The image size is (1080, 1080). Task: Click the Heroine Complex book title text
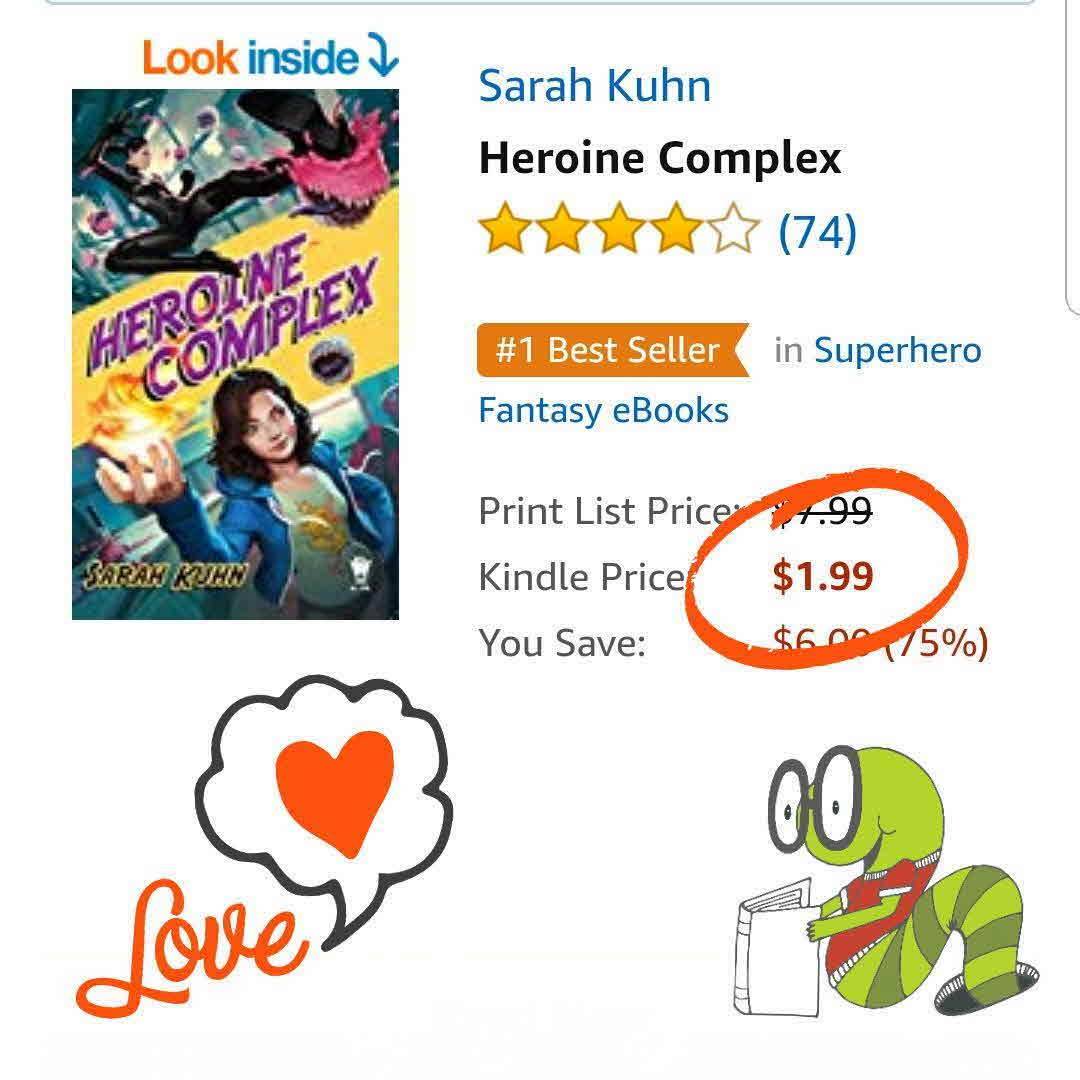pos(659,158)
